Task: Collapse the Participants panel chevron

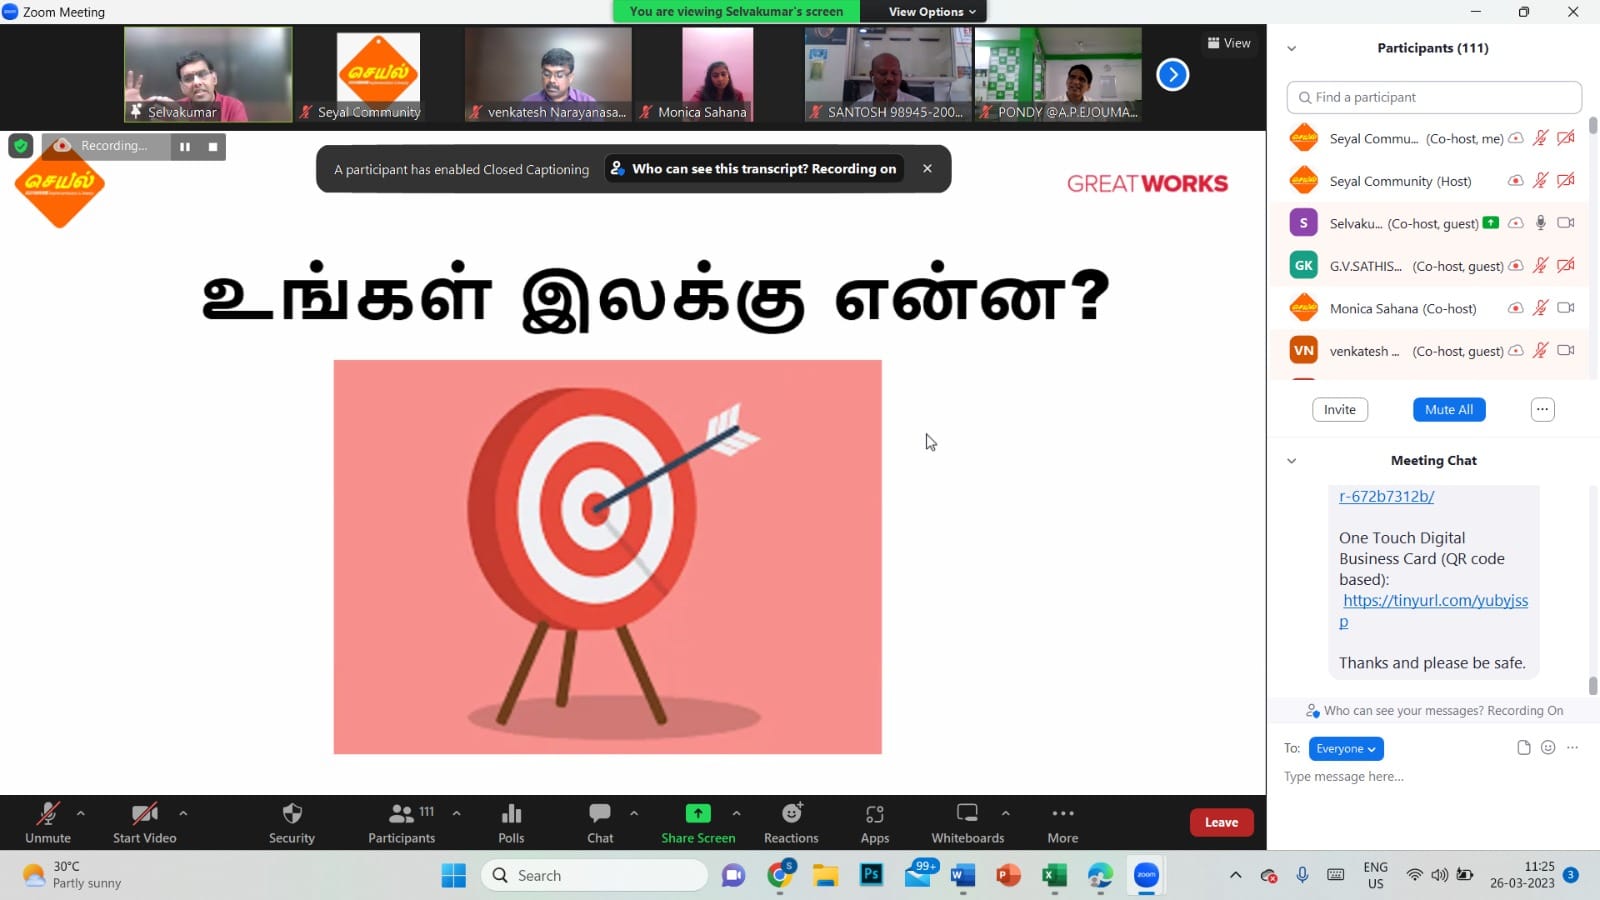Action: [1291, 48]
